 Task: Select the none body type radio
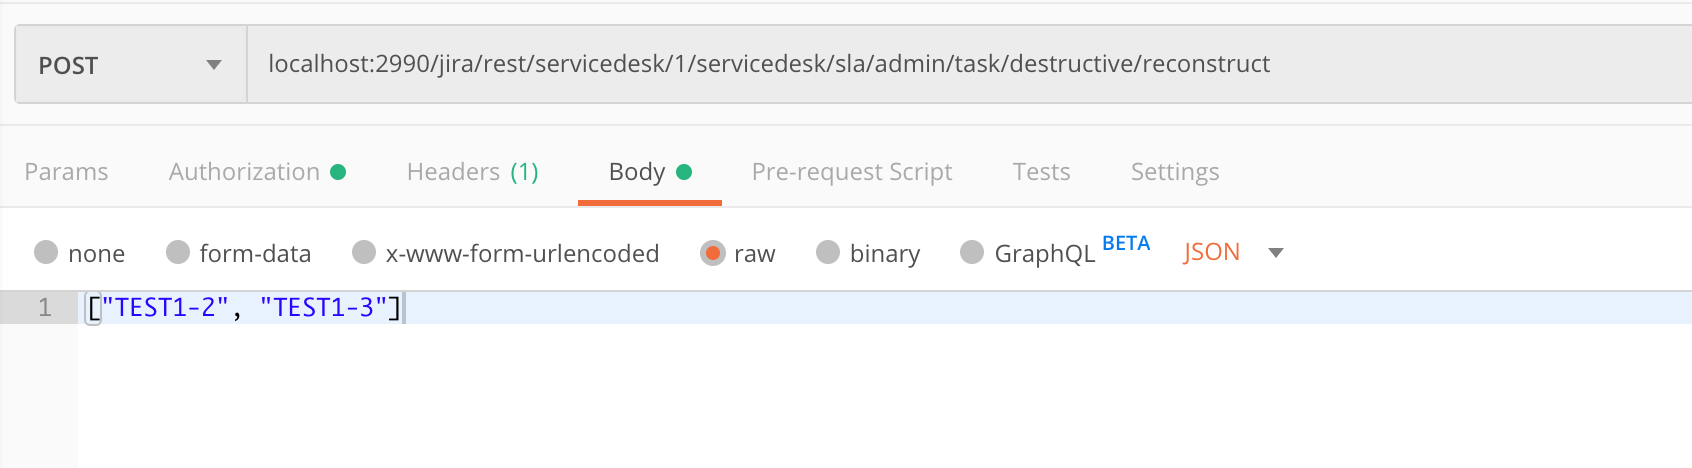pyautogui.click(x=46, y=252)
